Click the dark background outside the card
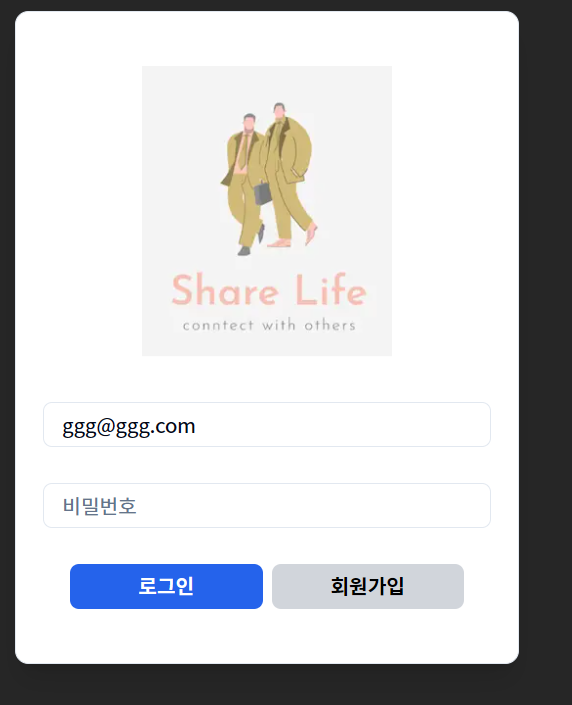The image size is (572, 705). [545, 351]
